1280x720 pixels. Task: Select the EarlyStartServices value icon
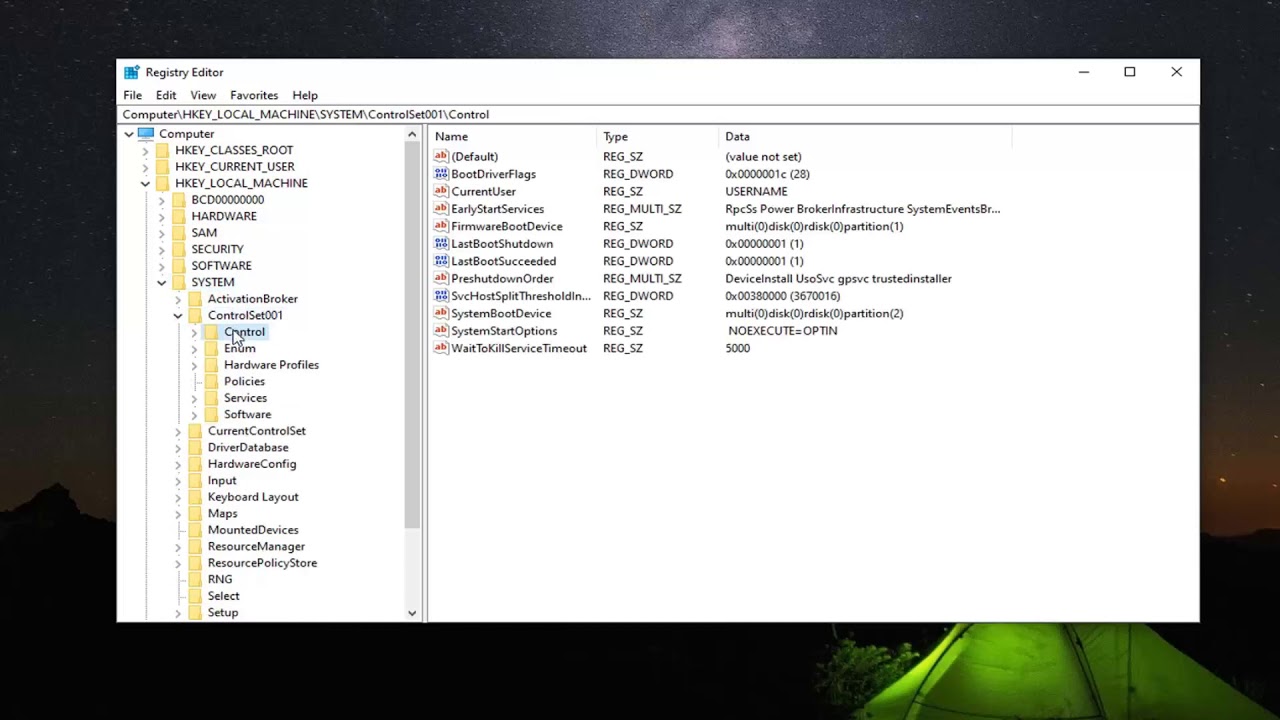[441, 209]
